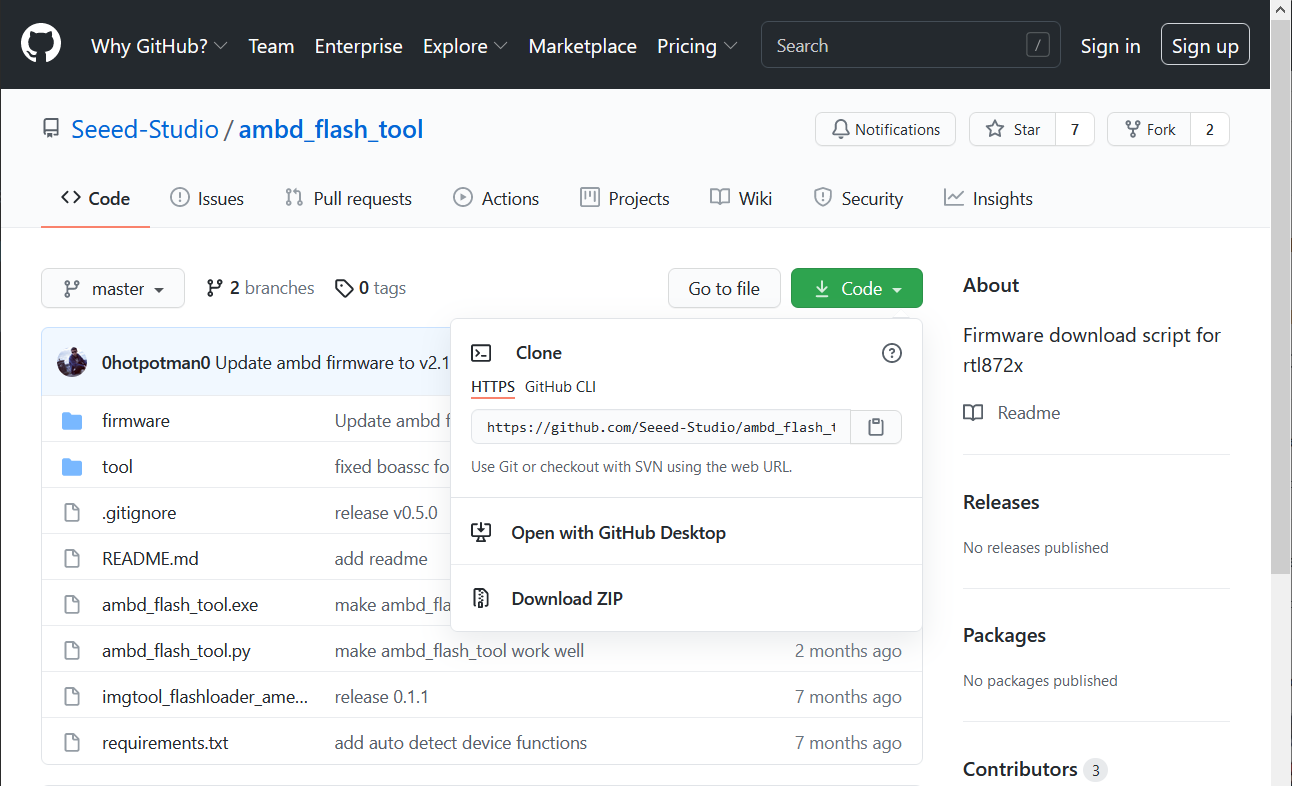The width and height of the screenshot is (1292, 786).
Task: Click the Download ZIP option
Action: click(x=566, y=598)
